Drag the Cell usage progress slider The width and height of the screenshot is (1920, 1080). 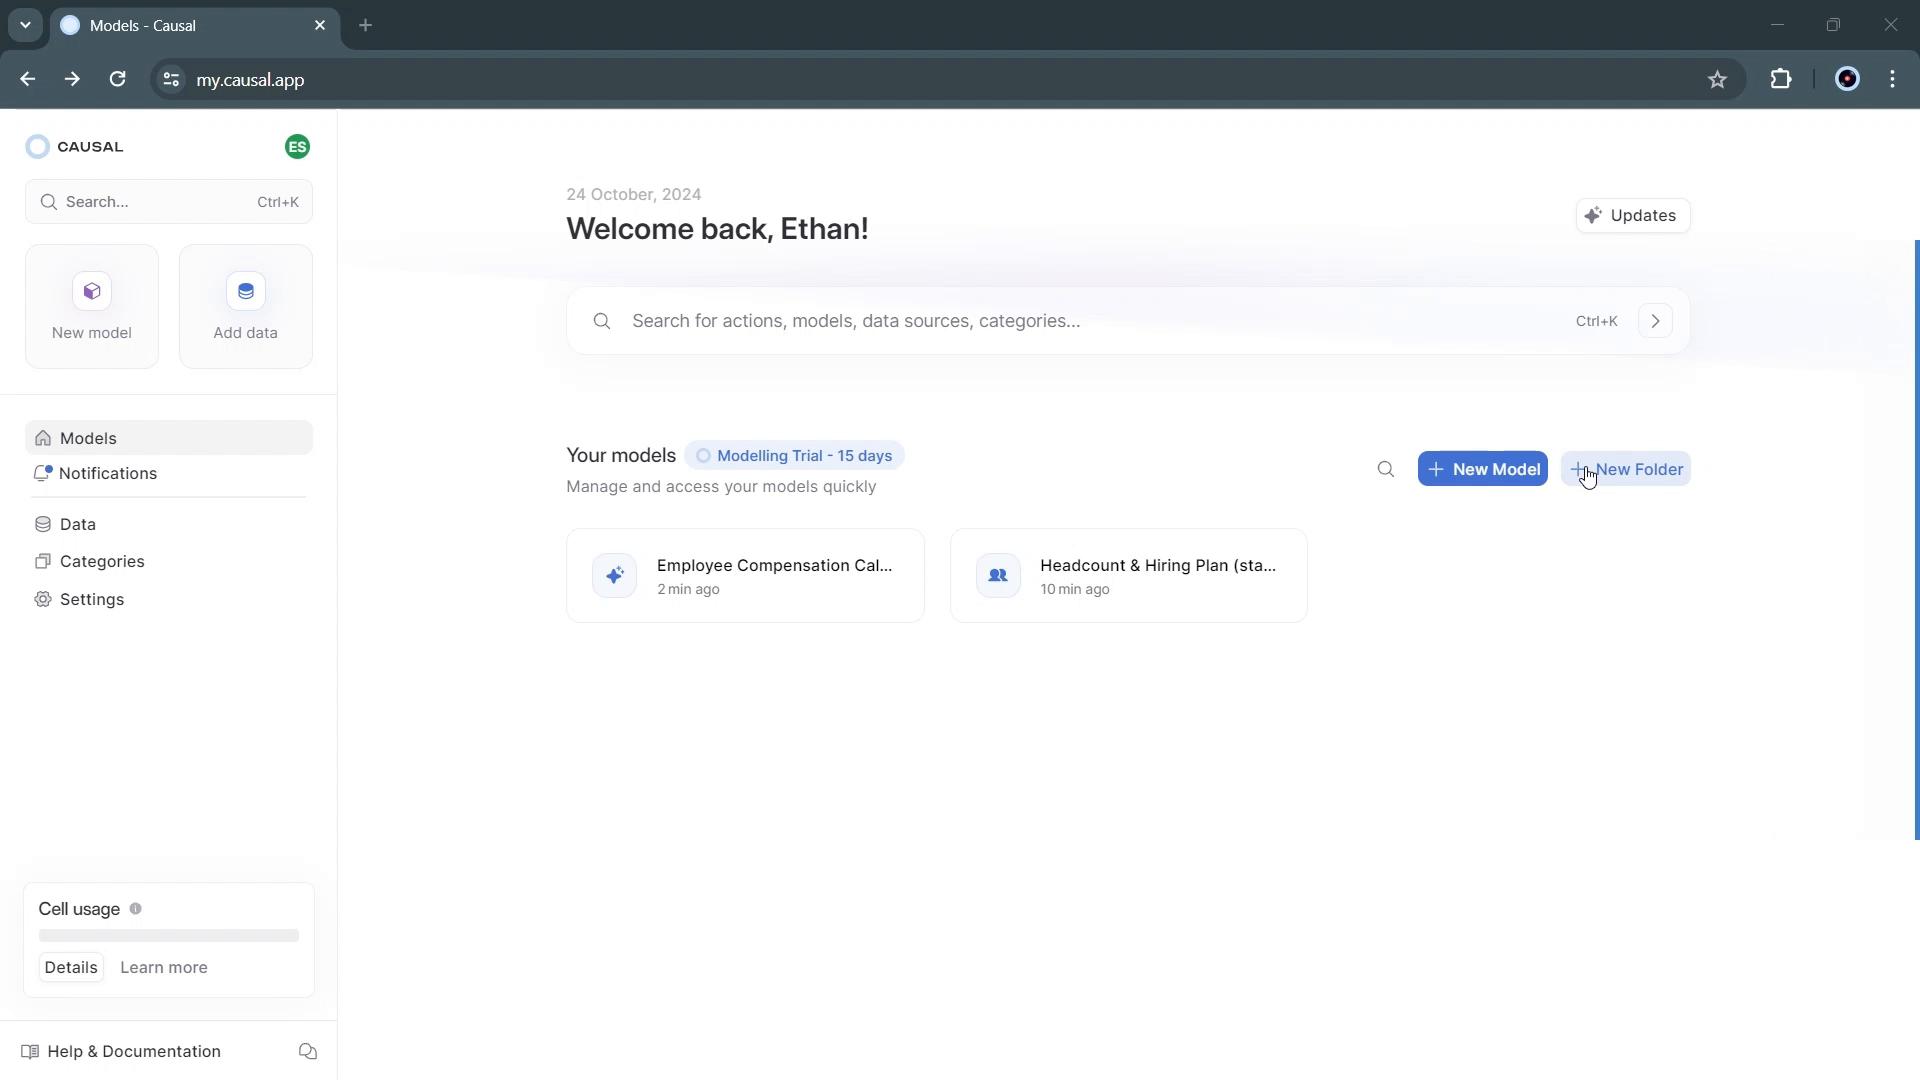(169, 935)
